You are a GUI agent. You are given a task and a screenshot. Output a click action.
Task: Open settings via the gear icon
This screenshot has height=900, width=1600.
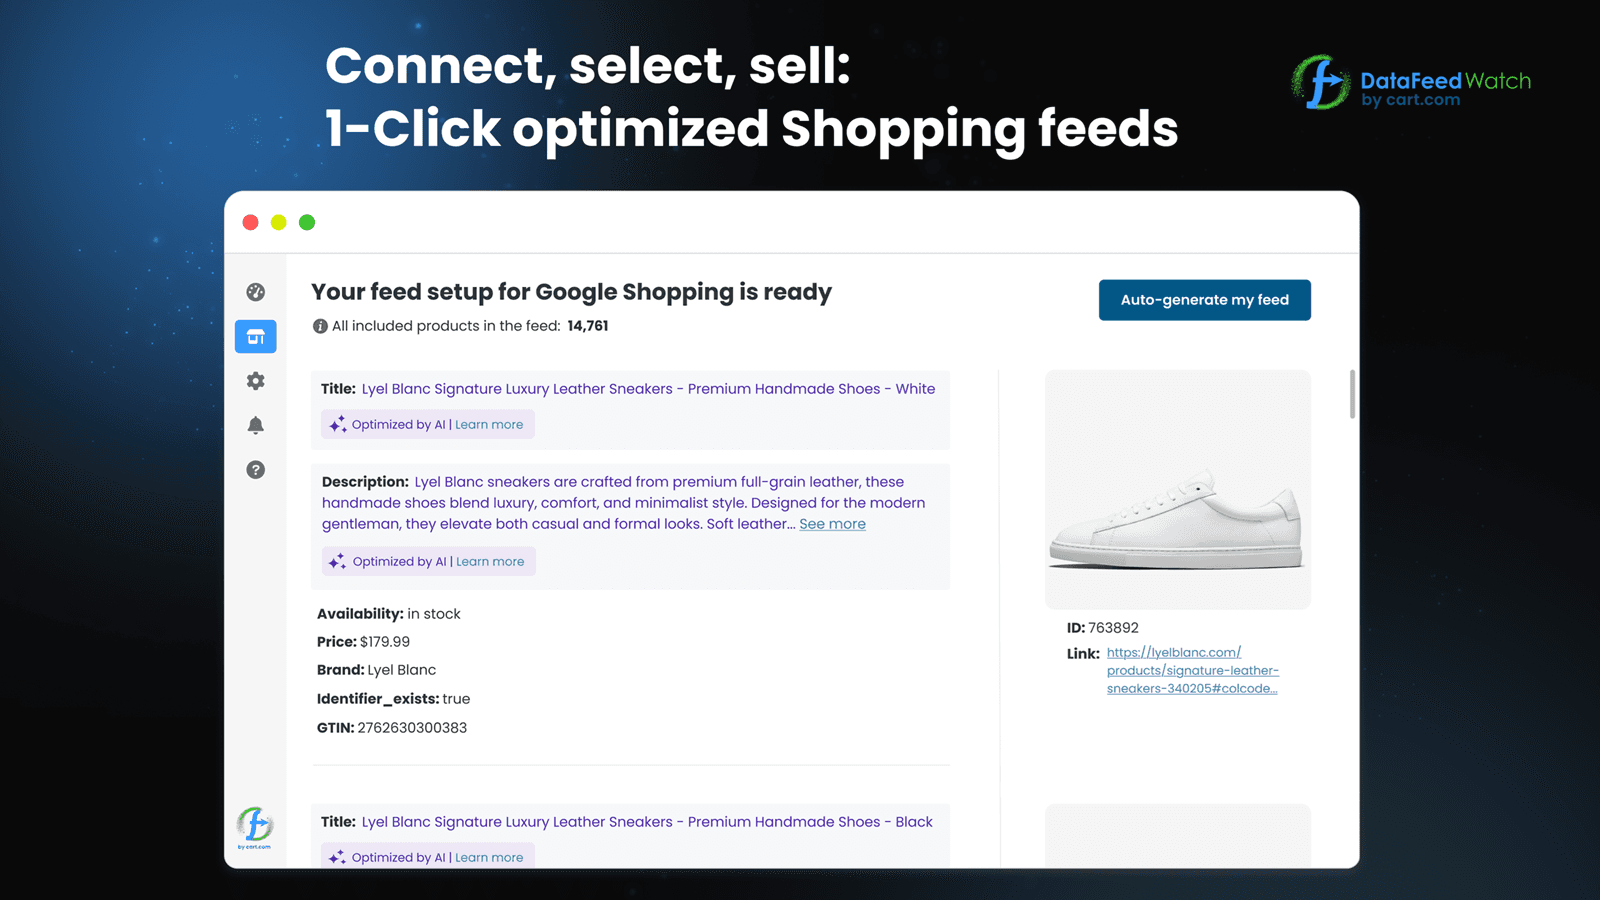pos(256,381)
